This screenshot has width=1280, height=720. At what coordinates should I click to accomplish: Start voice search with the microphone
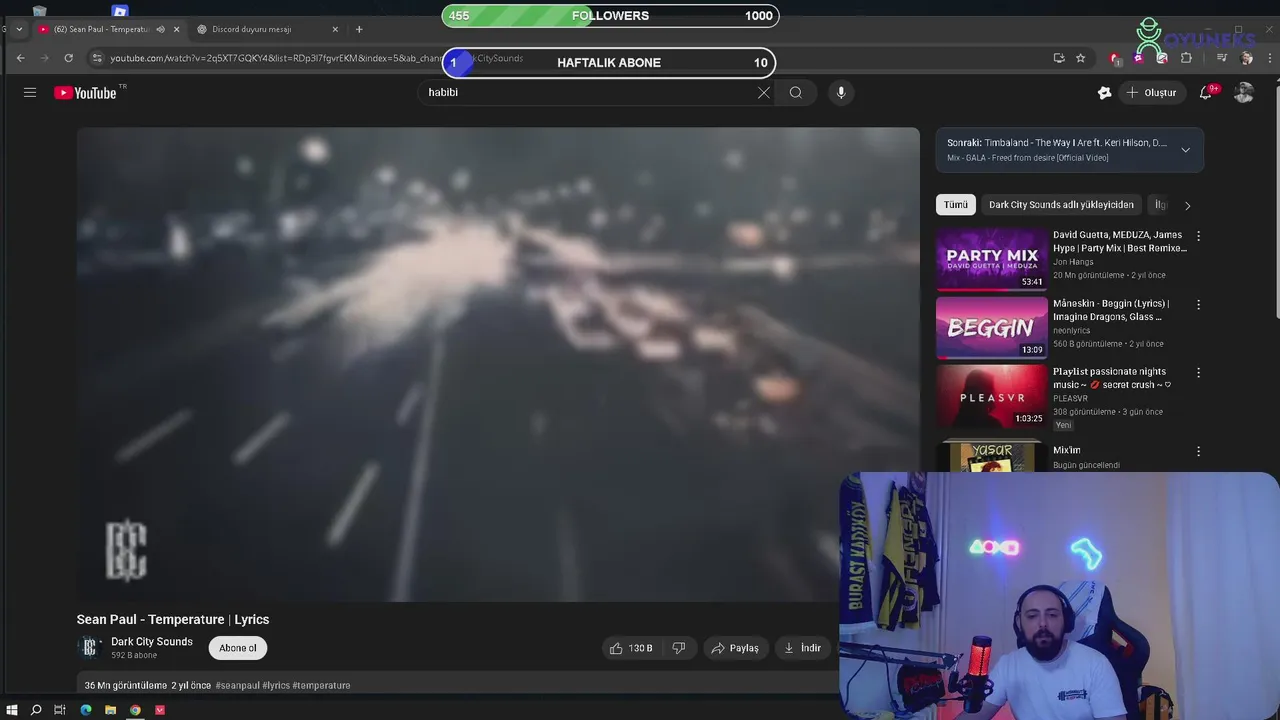click(841, 92)
